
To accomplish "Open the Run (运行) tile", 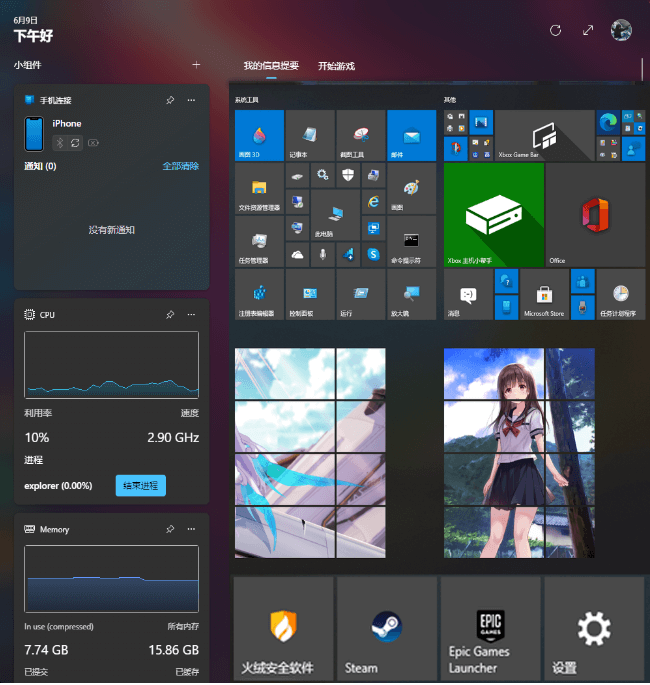I will [x=361, y=294].
